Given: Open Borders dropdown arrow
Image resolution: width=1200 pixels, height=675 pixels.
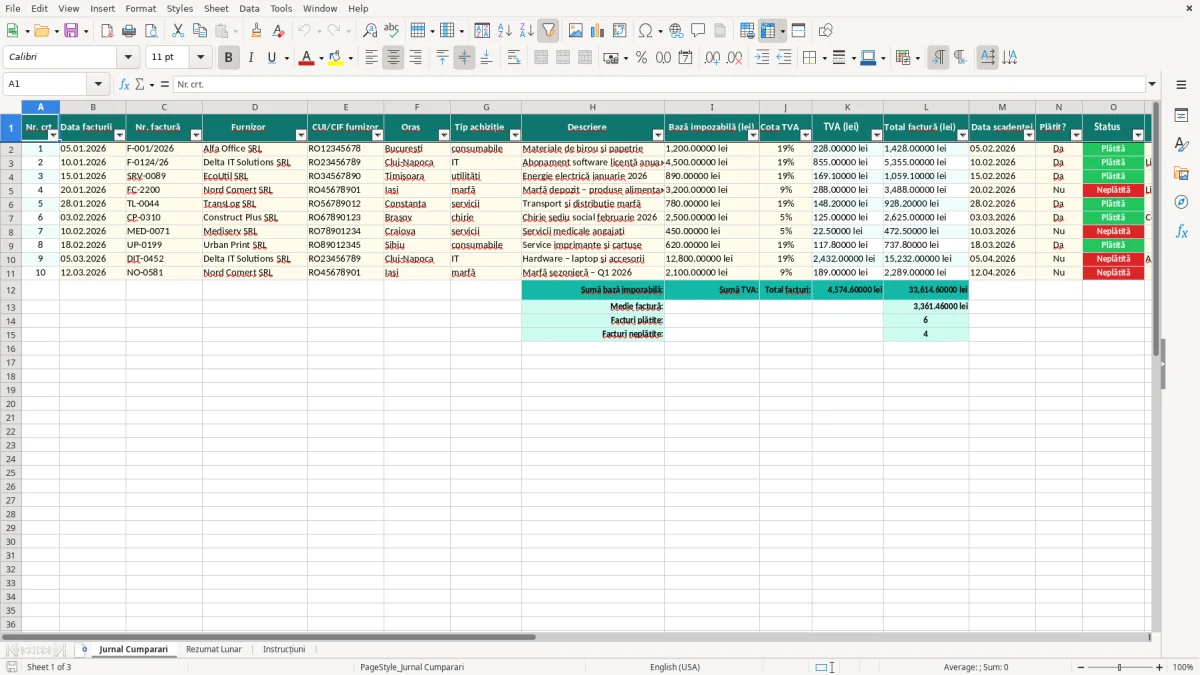Looking at the screenshot, I should [x=827, y=58].
